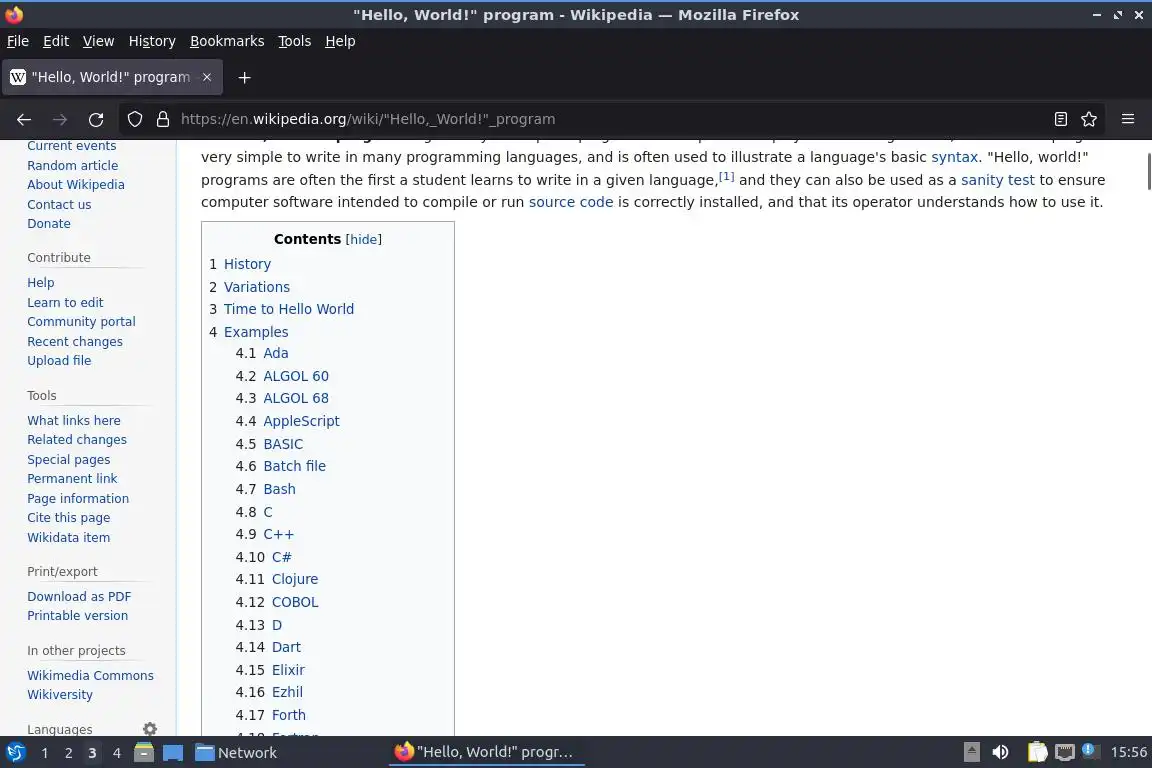Open Special pages link
This screenshot has height=768, width=1152.
(68, 459)
